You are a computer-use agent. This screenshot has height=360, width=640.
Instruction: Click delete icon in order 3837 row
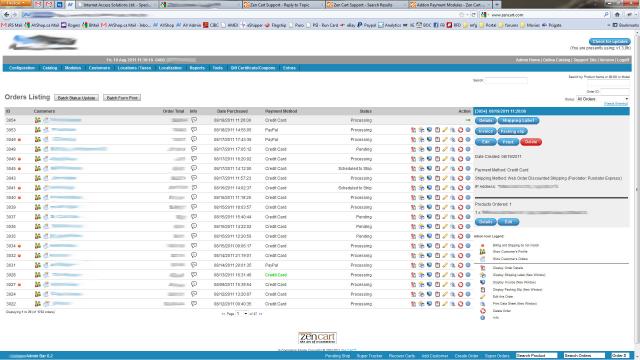click(x=460, y=217)
